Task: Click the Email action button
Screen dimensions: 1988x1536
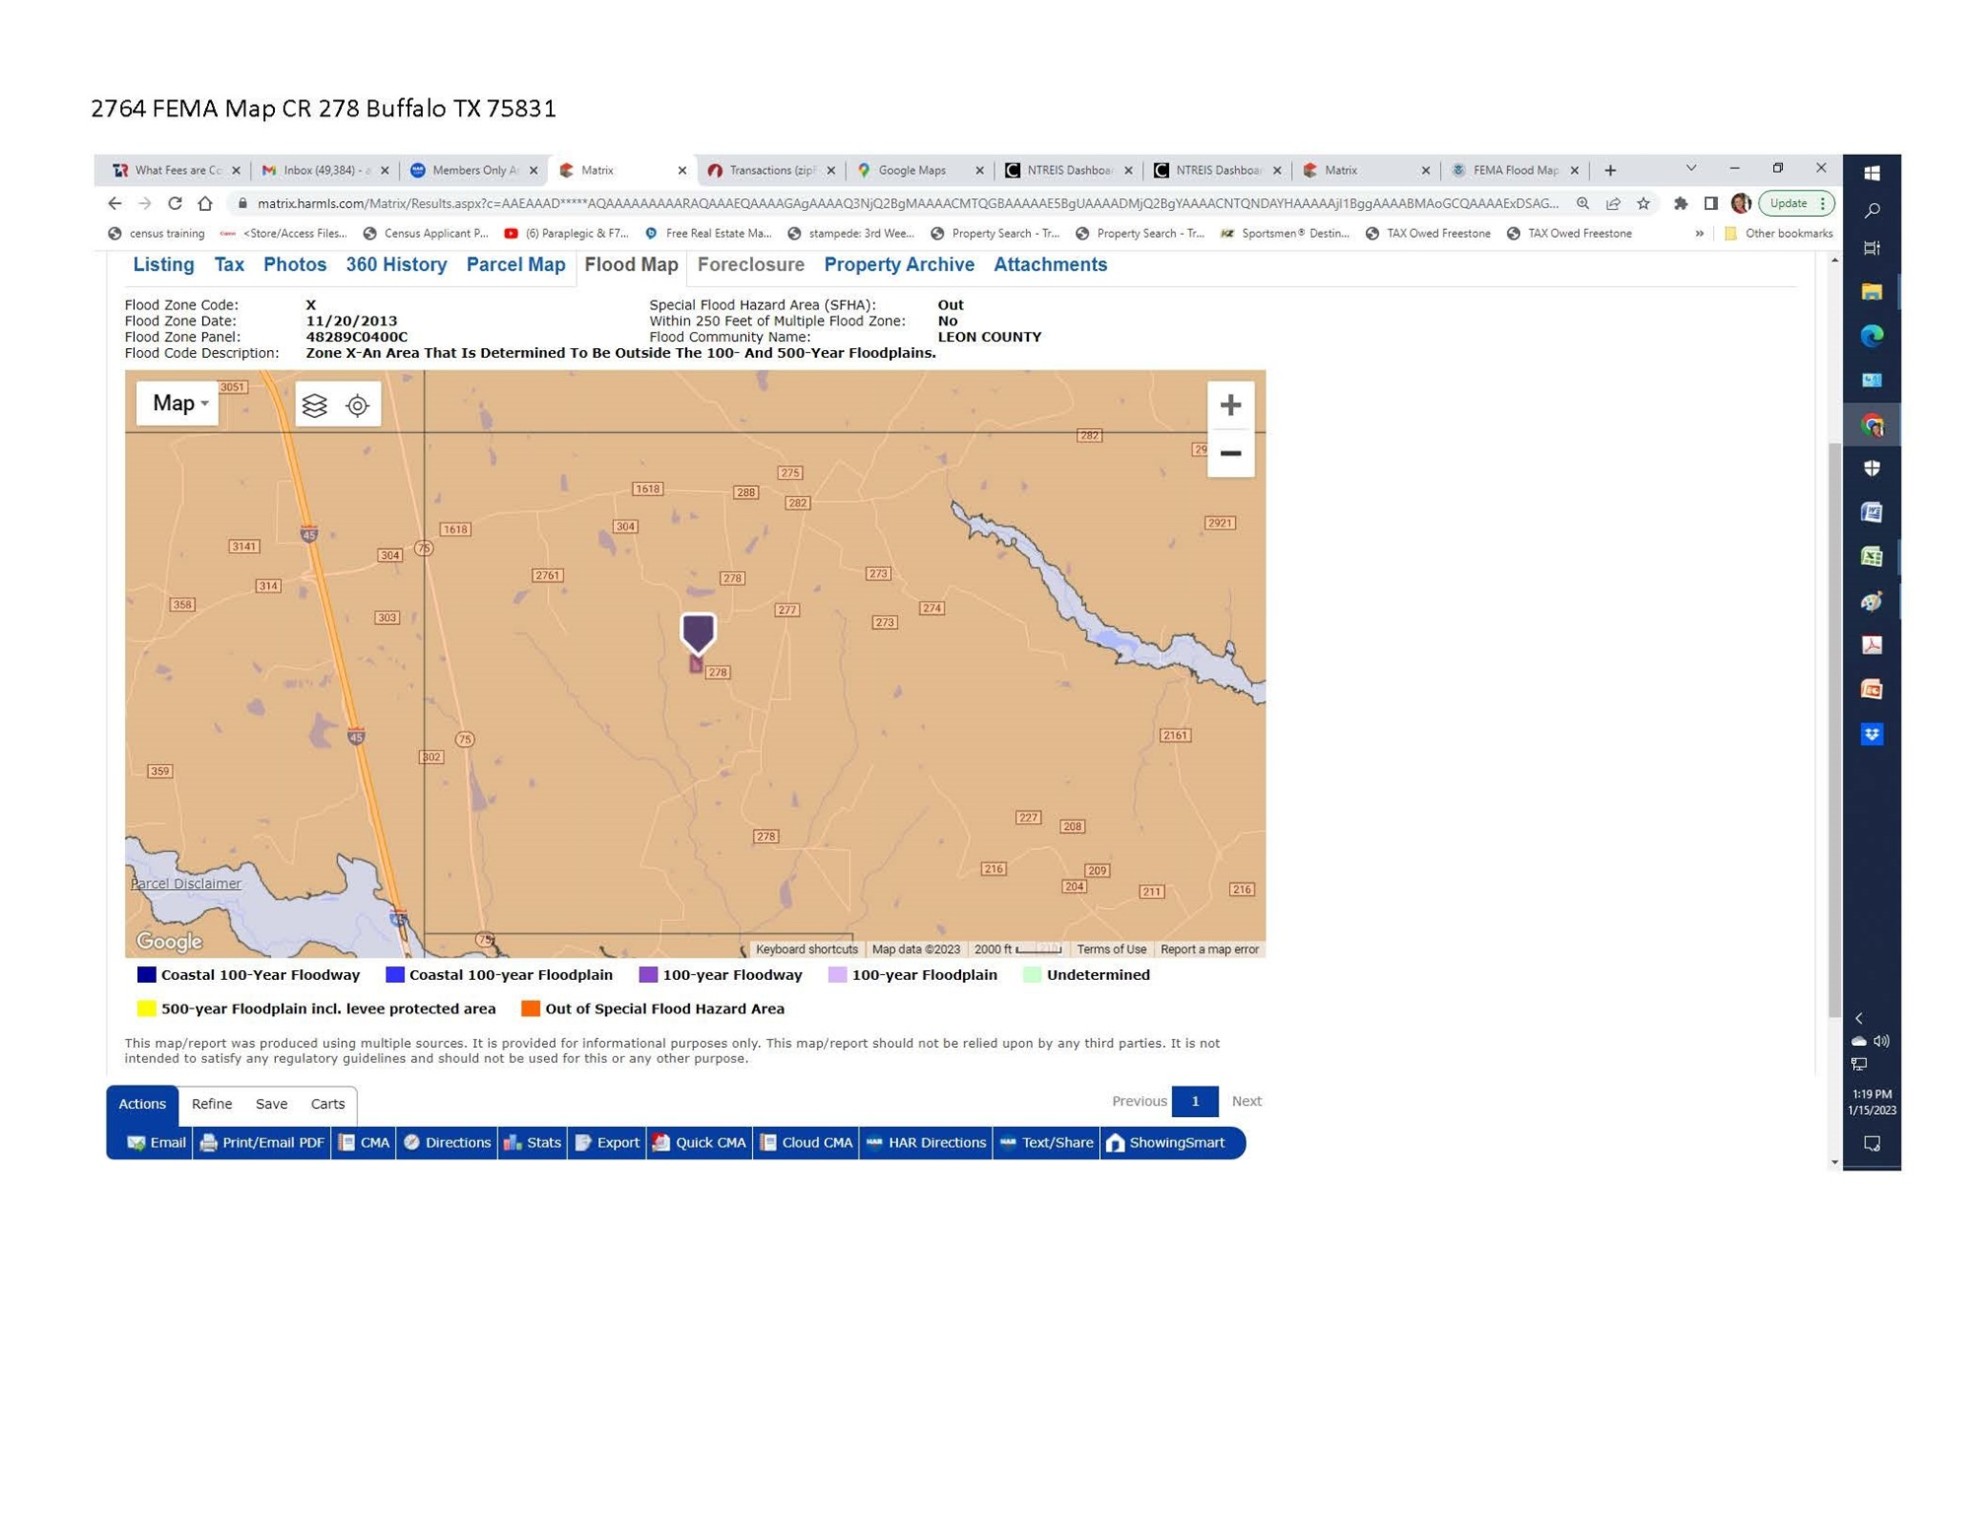Action: pos(157,1142)
